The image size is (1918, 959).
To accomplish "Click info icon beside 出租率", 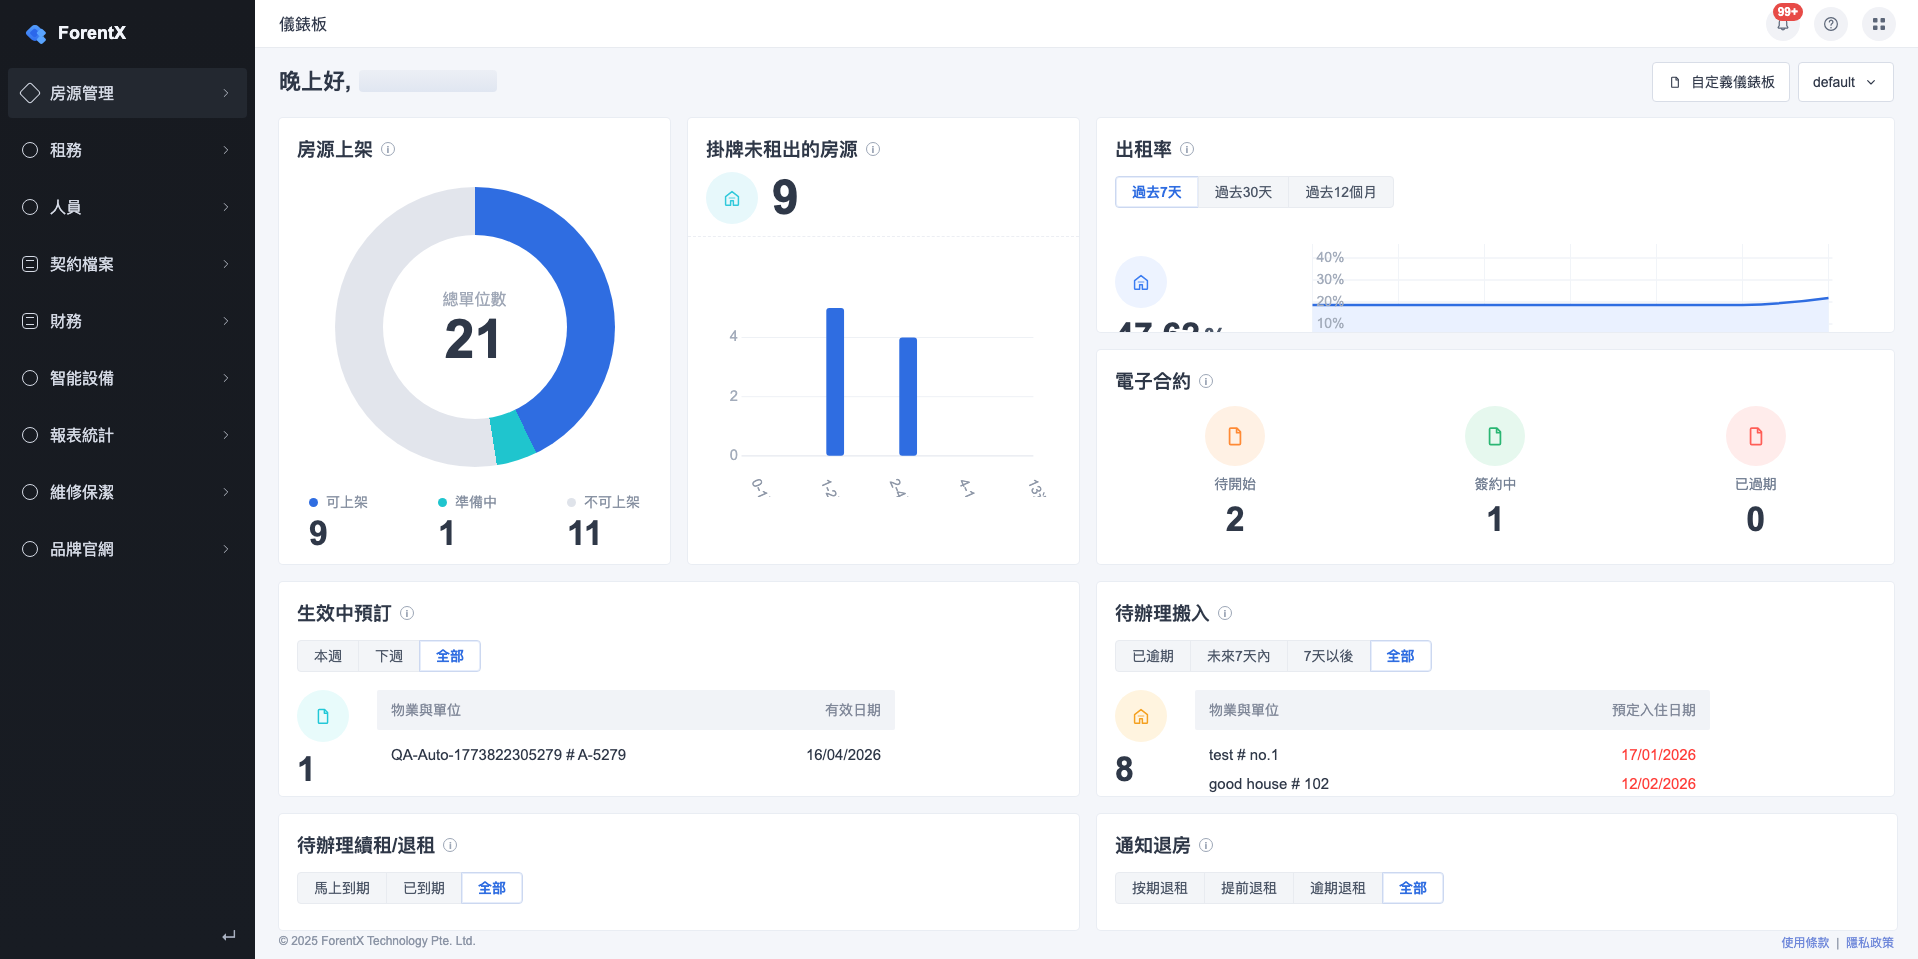I will (1187, 149).
